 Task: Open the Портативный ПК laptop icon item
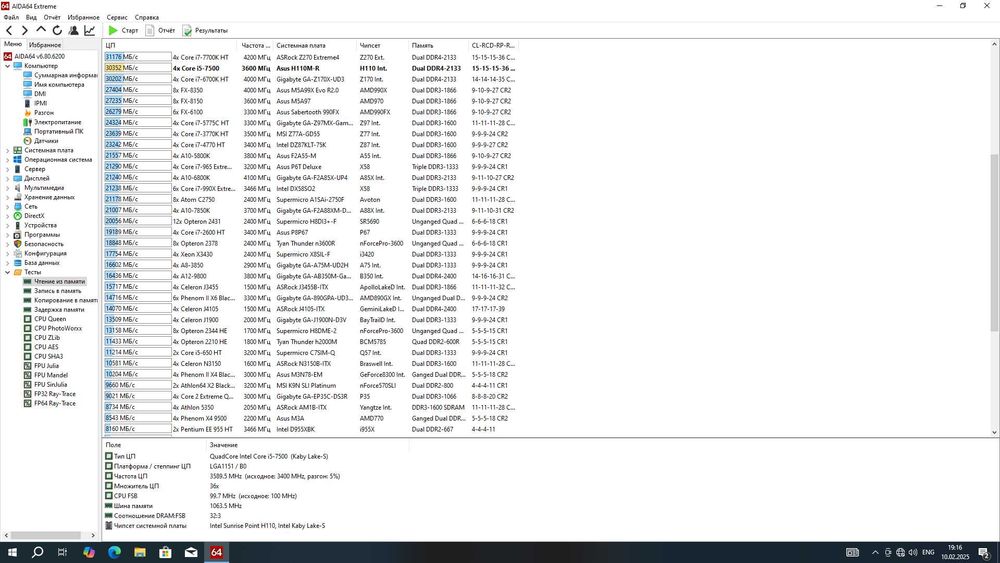coord(27,131)
